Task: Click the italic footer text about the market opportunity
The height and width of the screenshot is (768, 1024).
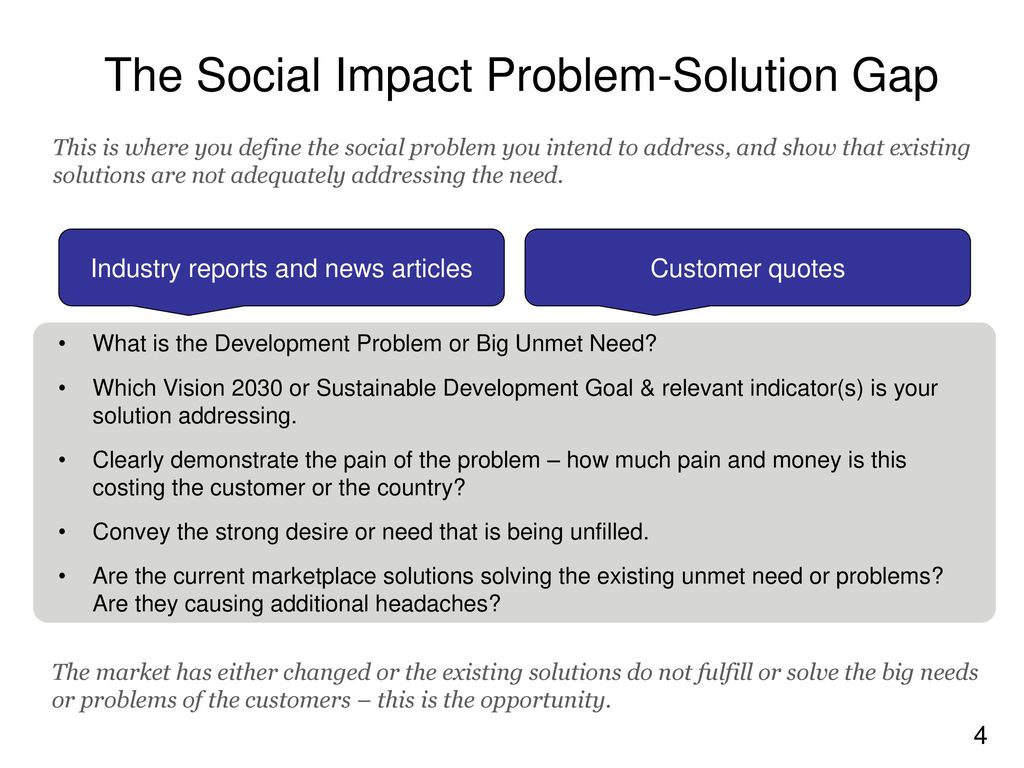Action: click(x=515, y=686)
